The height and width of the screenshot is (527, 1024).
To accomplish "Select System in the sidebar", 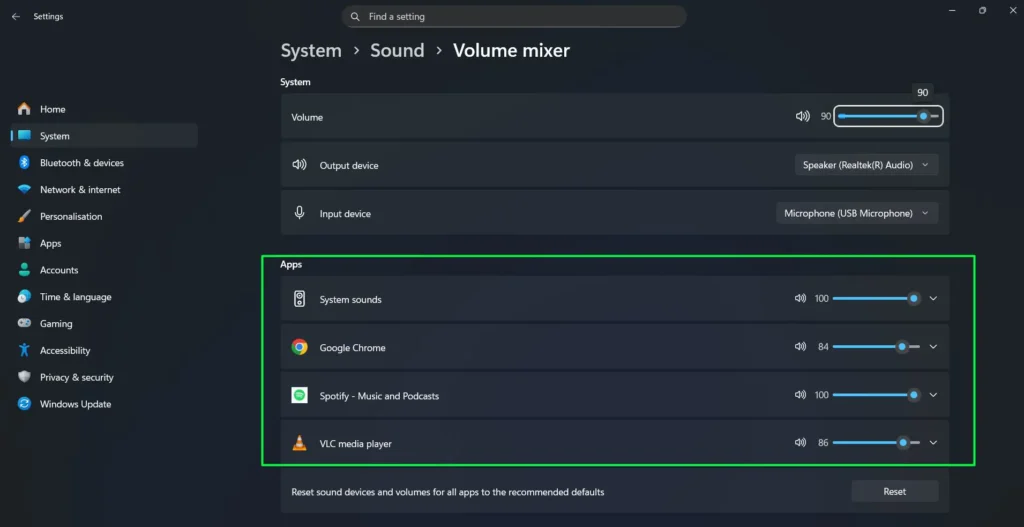I will 104,136.
